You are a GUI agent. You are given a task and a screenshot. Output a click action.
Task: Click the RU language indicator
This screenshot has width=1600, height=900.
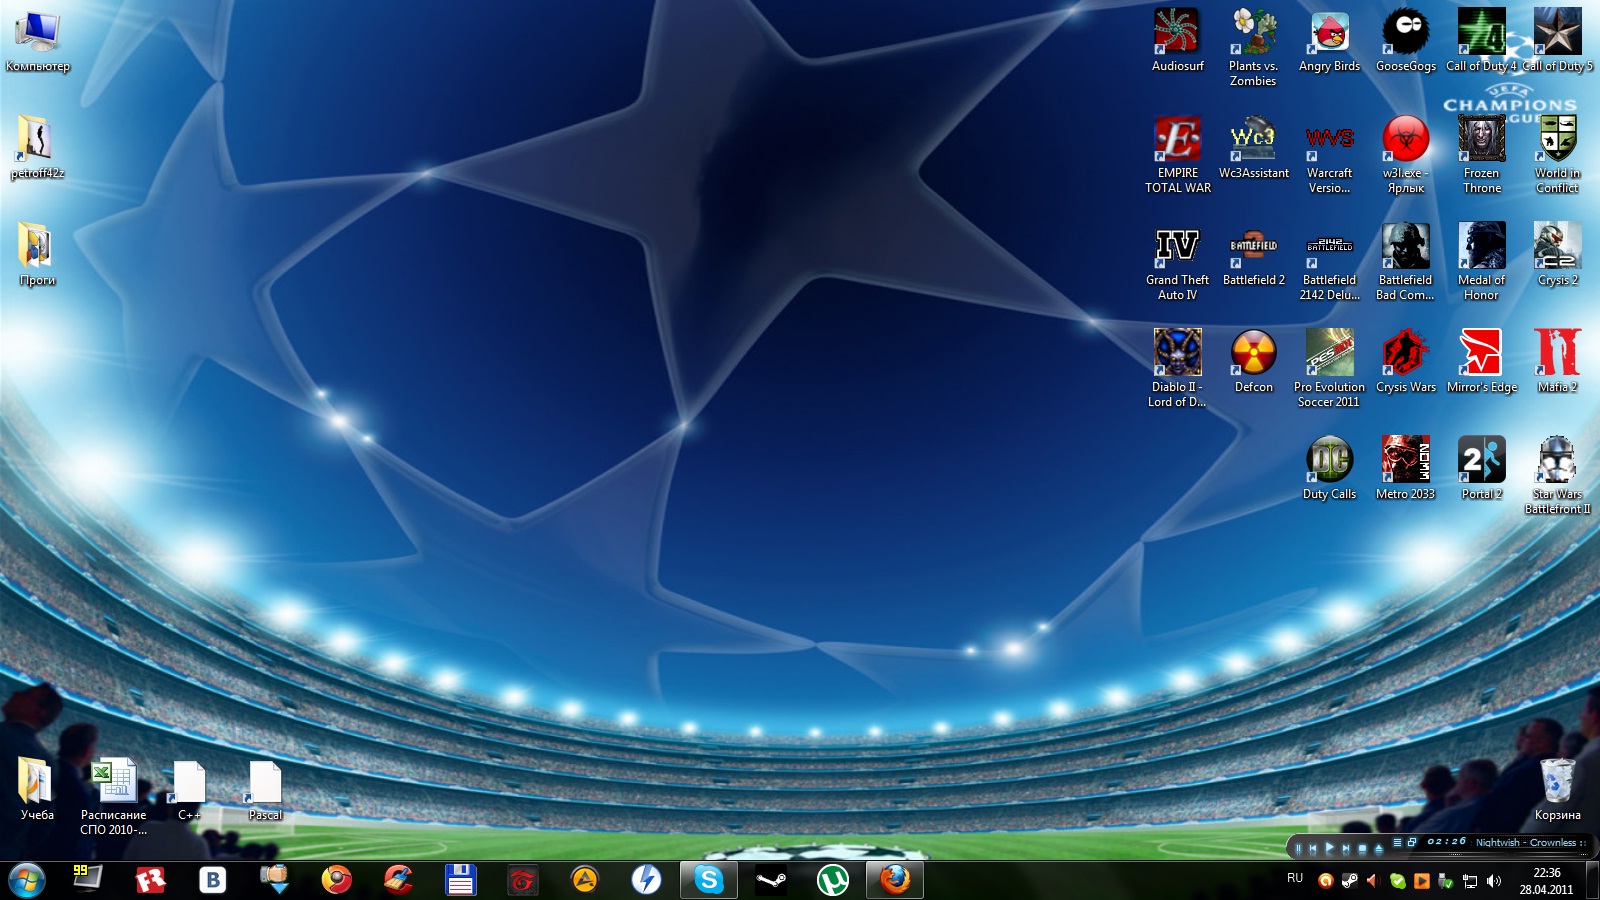pos(1295,878)
